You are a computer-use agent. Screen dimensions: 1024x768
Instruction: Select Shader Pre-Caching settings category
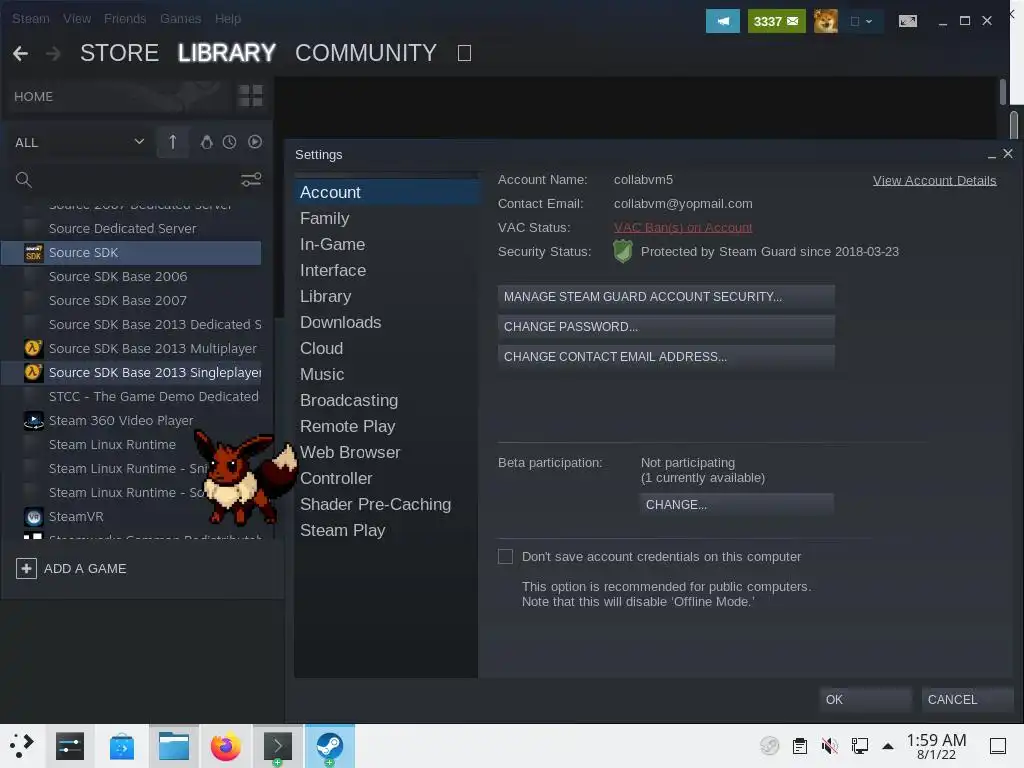[386, 505]
